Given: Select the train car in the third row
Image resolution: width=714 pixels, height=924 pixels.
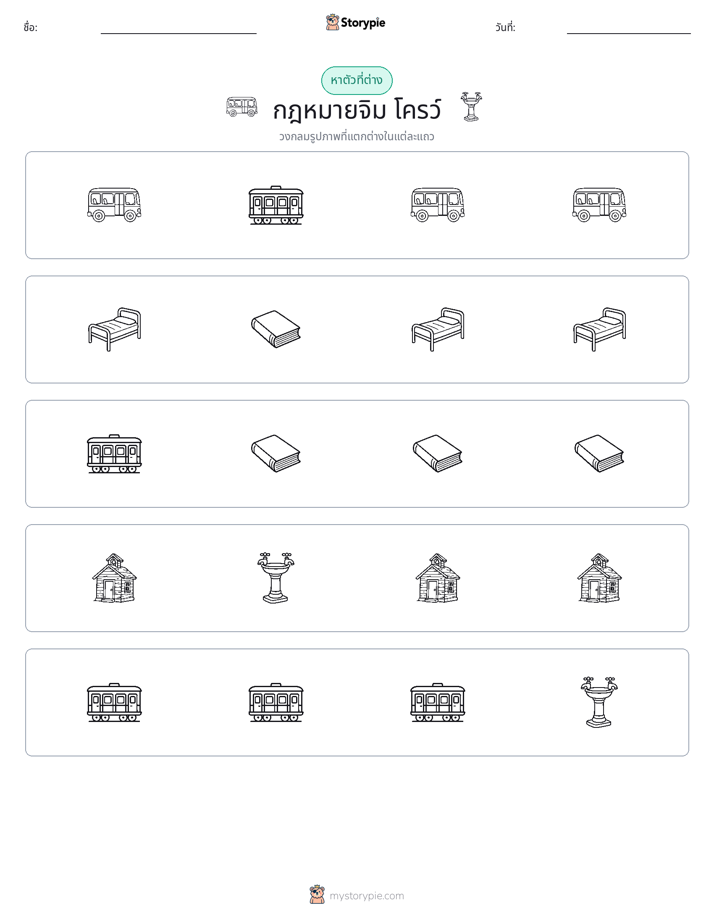Looking at the screenshot, I should point(114,454).
